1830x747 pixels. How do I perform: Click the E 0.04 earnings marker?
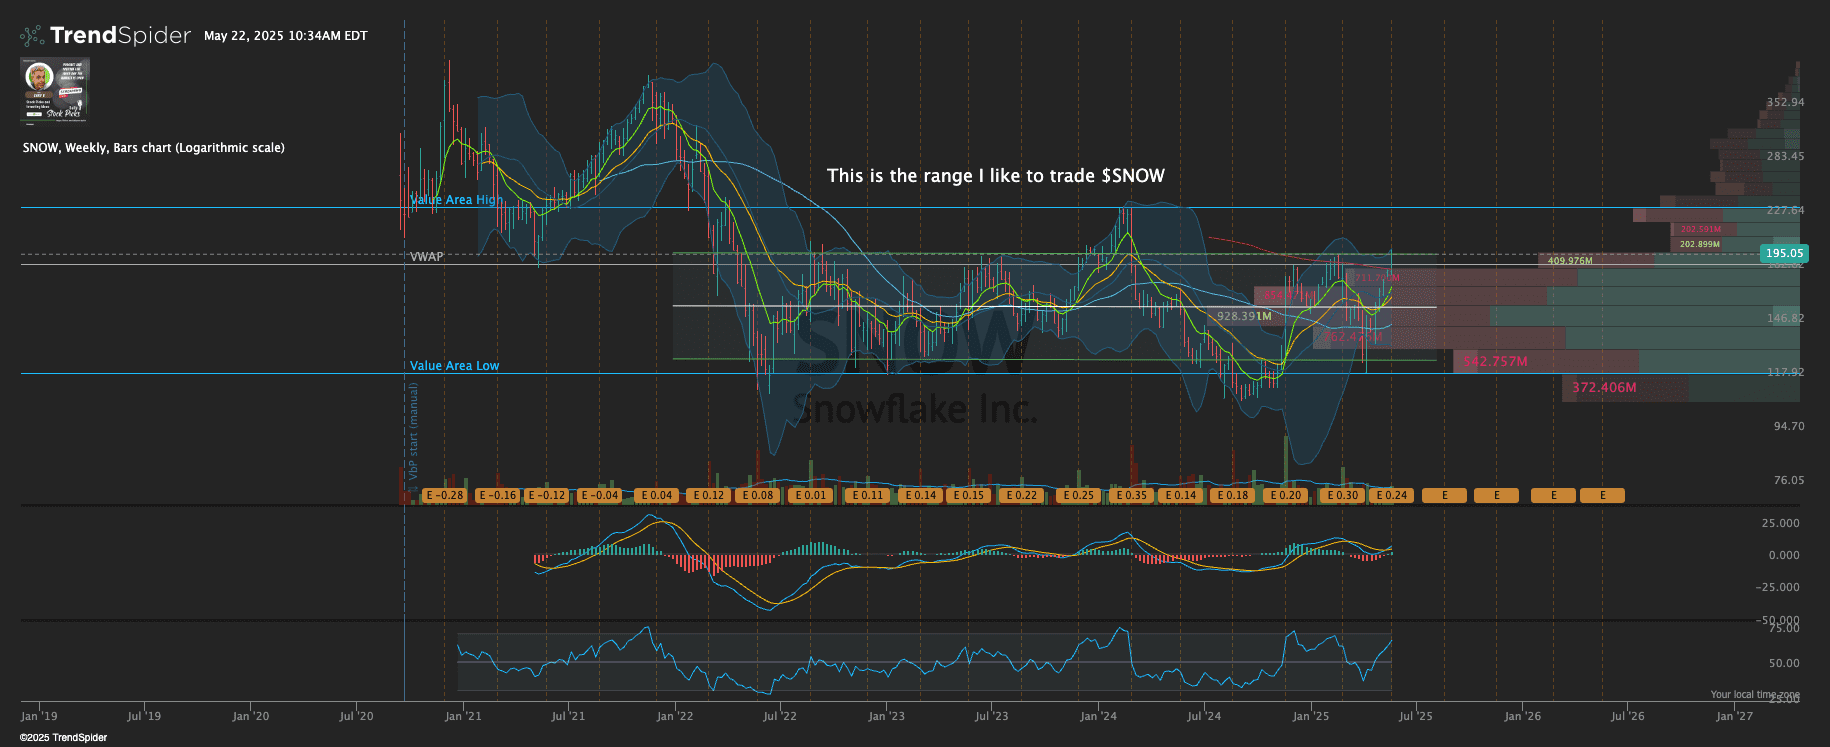[657, 495]
